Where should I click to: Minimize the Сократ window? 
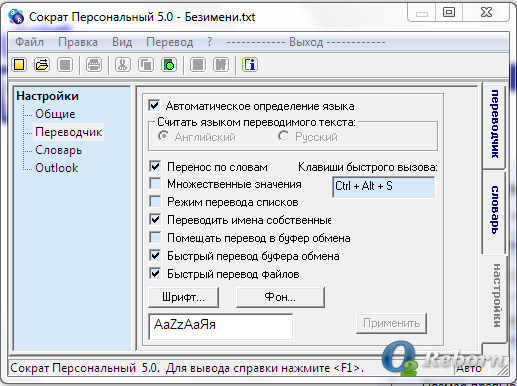click(x=422, y=13)
